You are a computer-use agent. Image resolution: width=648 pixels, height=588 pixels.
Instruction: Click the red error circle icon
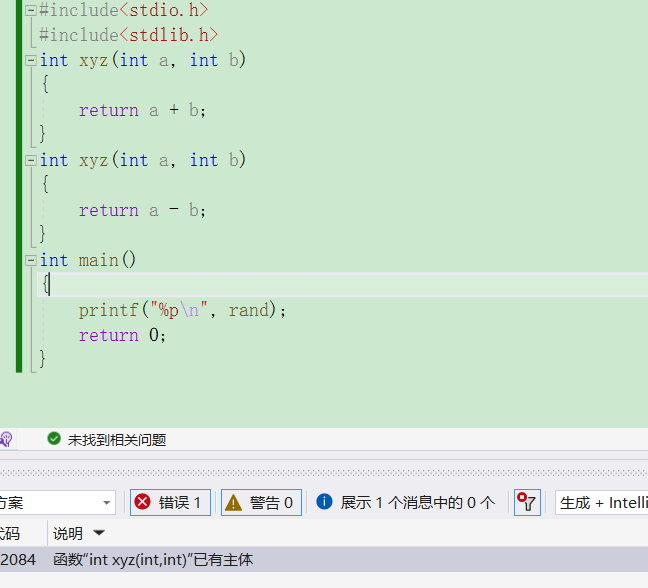pyautogui.click(x=143, y=502)
